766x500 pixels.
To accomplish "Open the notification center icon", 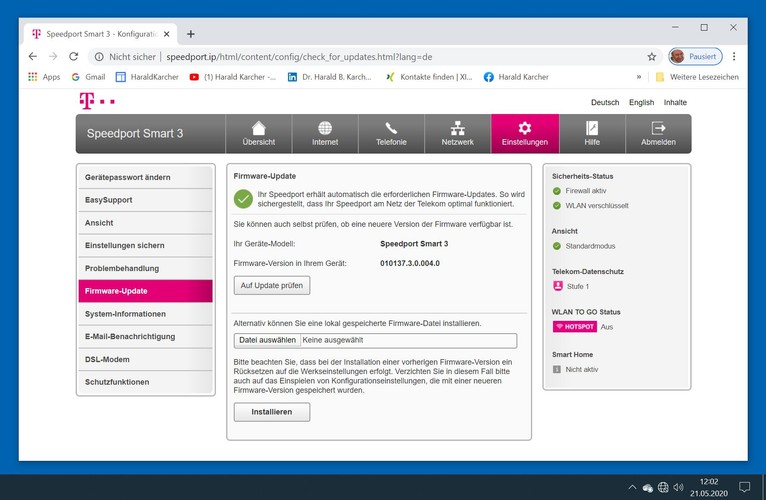I will (x=745, y=487).
